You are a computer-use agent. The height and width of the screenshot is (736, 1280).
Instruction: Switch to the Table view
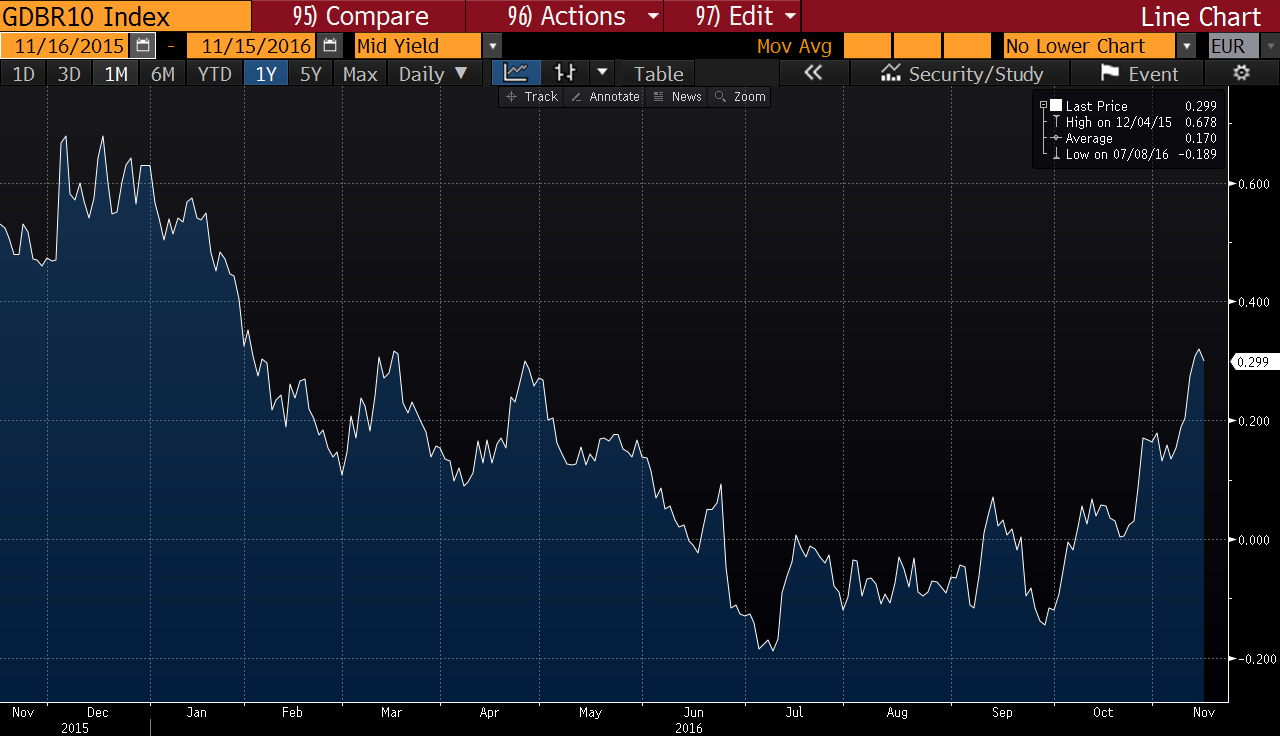658,74
